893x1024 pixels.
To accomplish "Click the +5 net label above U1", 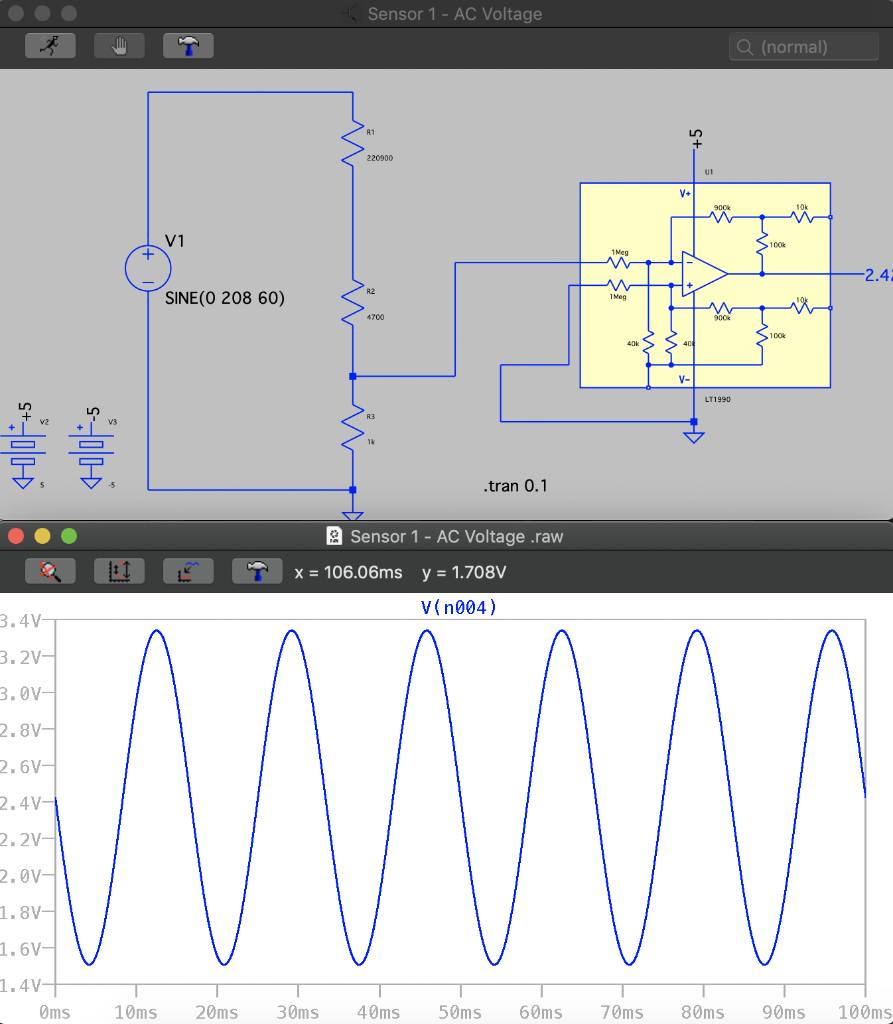I will 696,138.
